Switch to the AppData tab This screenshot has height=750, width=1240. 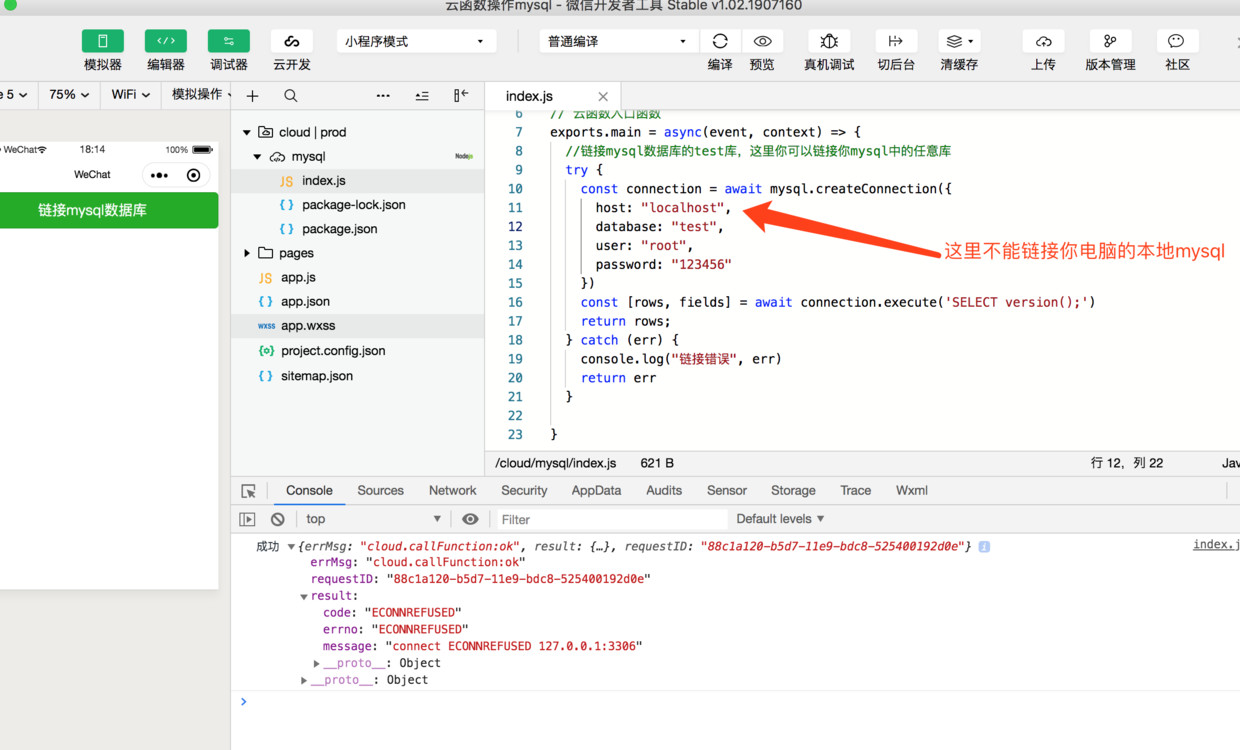click(x=596, y=490)
